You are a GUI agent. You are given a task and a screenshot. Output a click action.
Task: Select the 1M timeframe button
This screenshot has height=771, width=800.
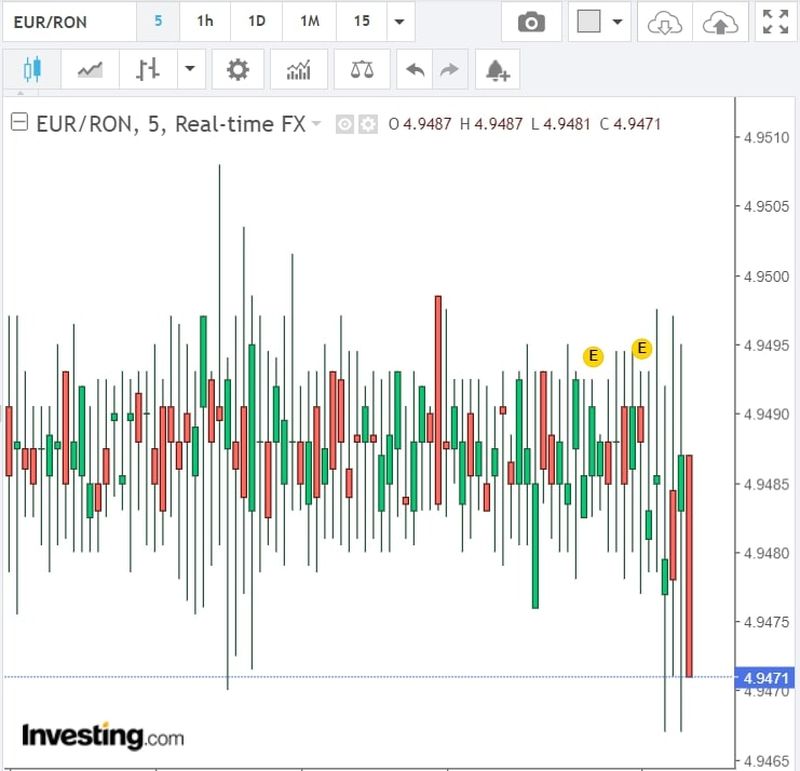pos(309,22)
